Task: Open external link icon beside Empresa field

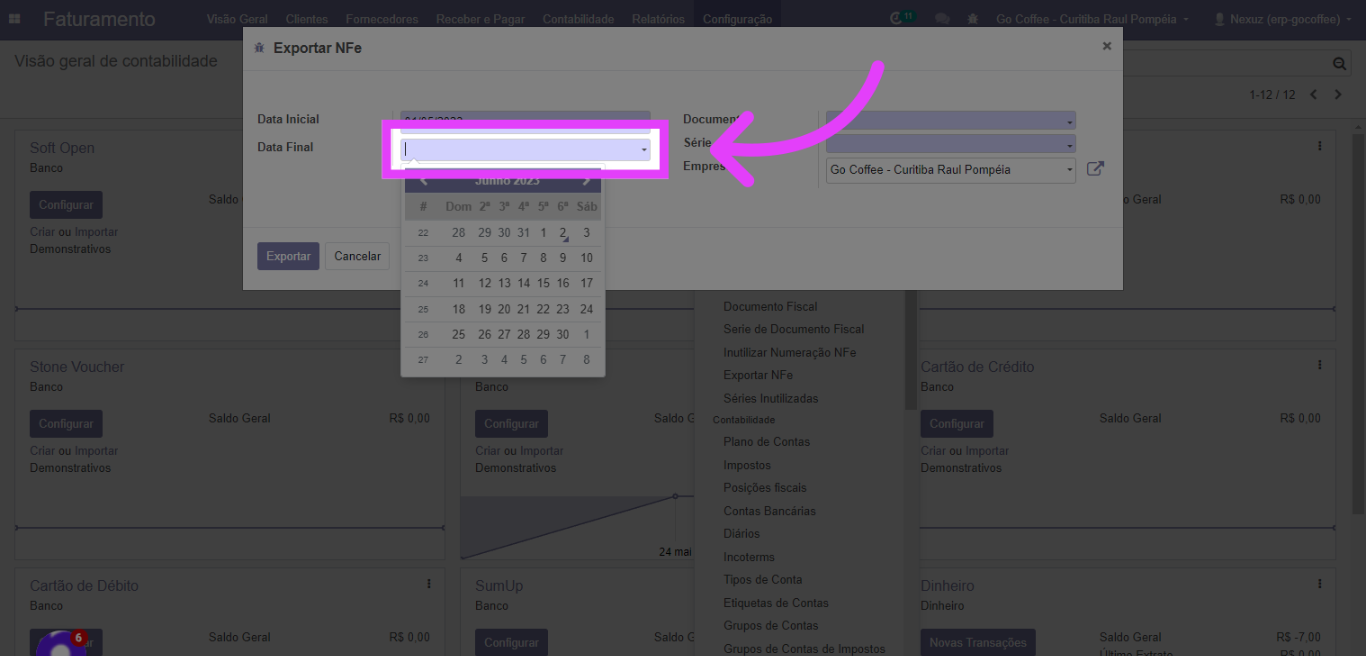Action: [1095, 169]
